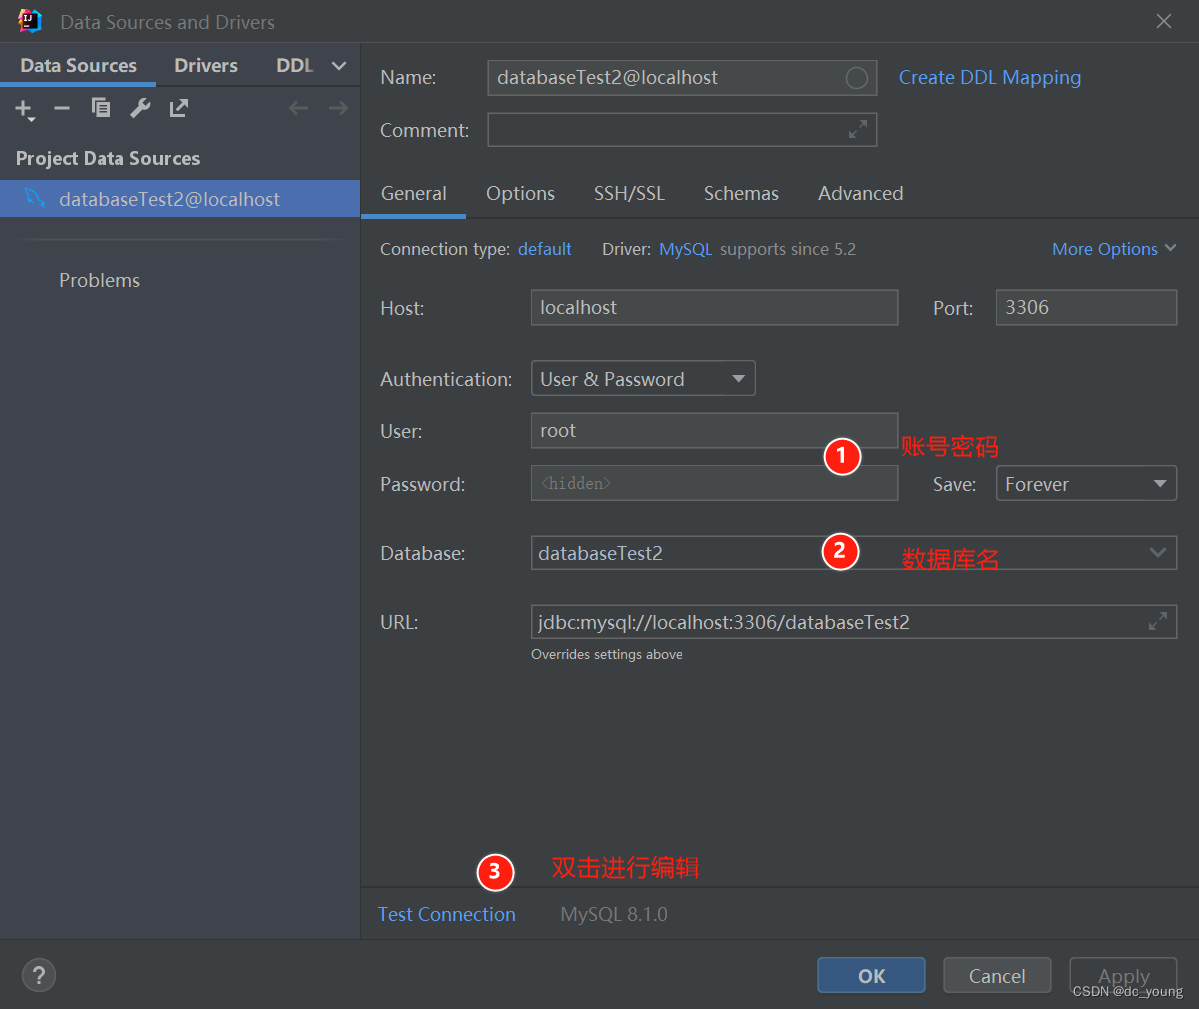Open the DDL tabs overflow chevron

click(x=339, y=66)
